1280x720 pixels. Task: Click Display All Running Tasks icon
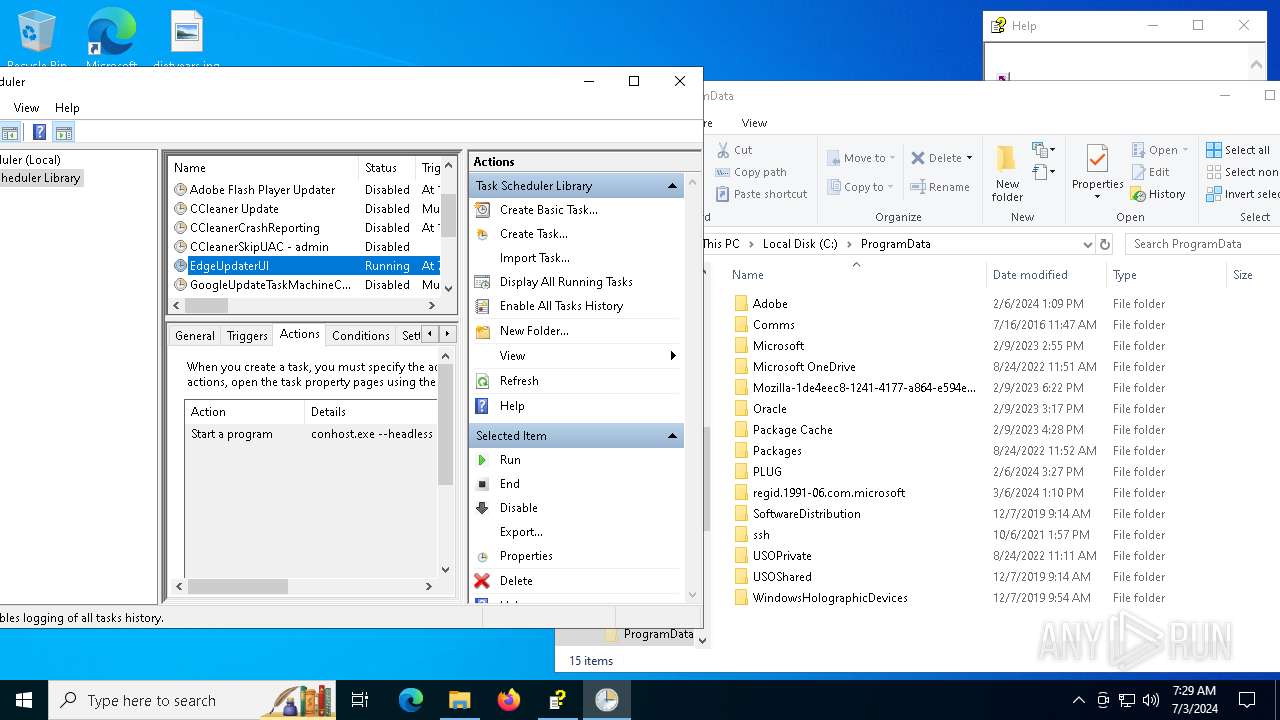[483, 282]
